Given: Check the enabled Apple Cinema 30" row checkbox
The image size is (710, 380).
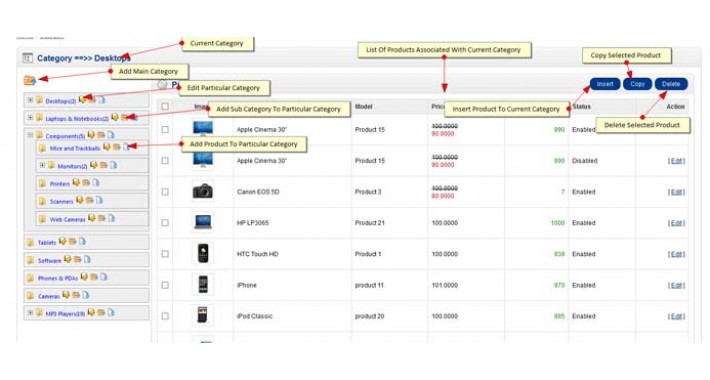Looking at the screenshot, I should [x=165, y=130].
